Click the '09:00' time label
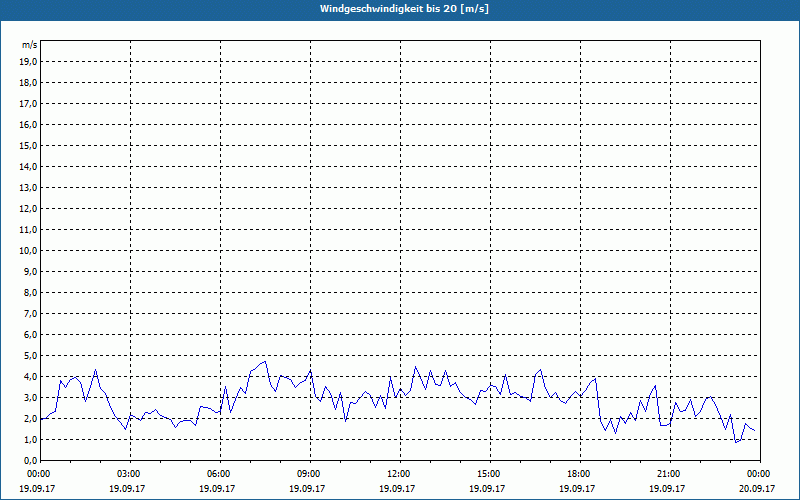 coord(310,474)
